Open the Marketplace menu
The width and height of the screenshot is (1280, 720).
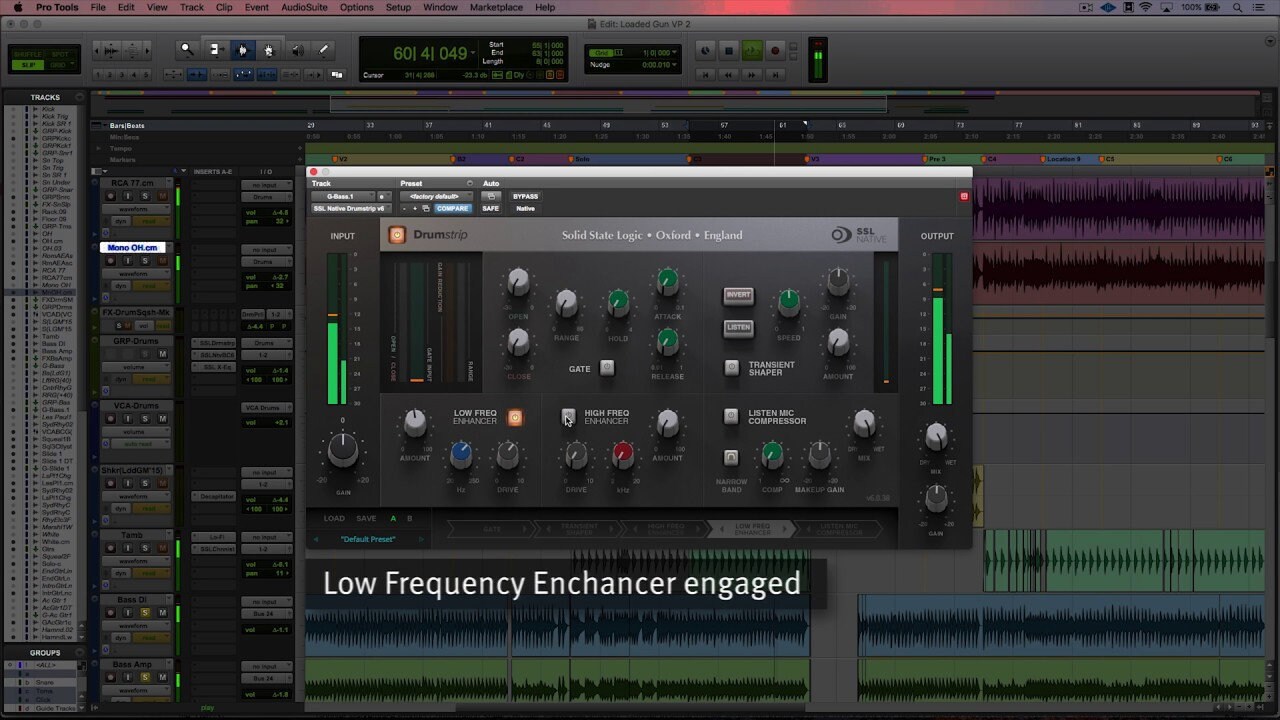496,7
